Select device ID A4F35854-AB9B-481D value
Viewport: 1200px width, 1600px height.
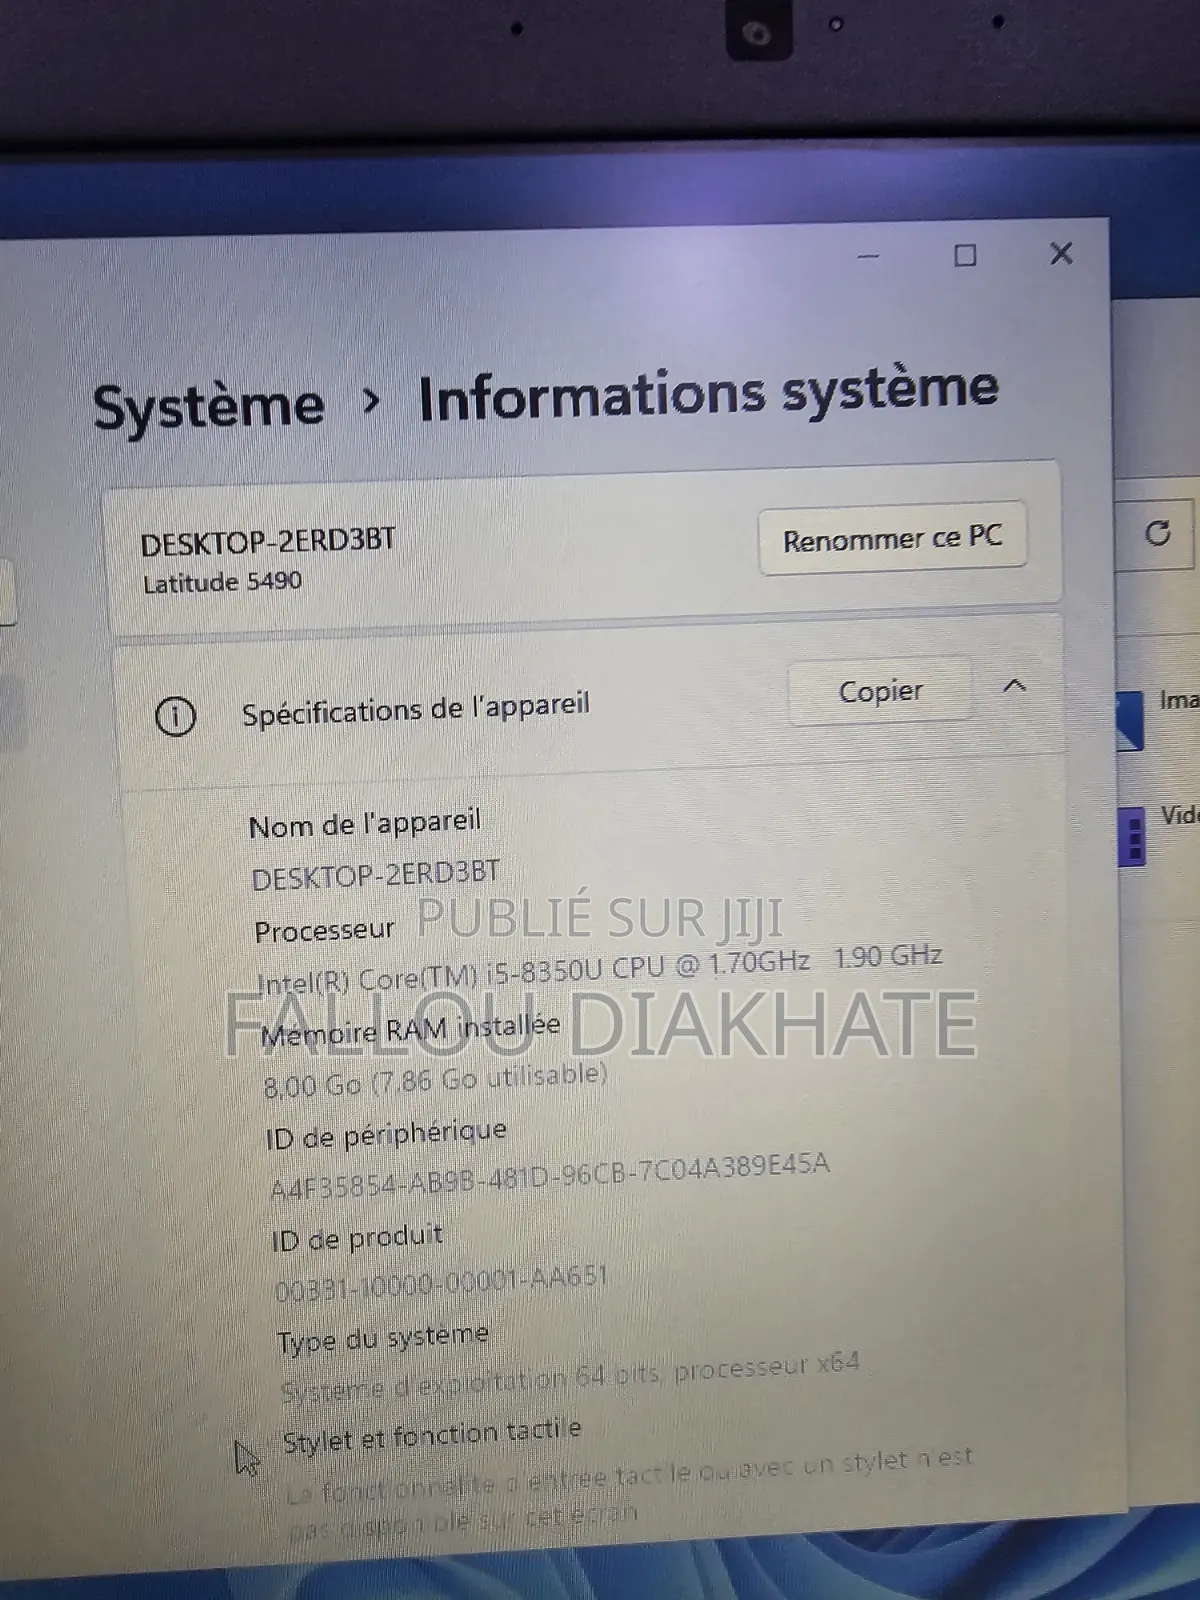(550, 1175)
